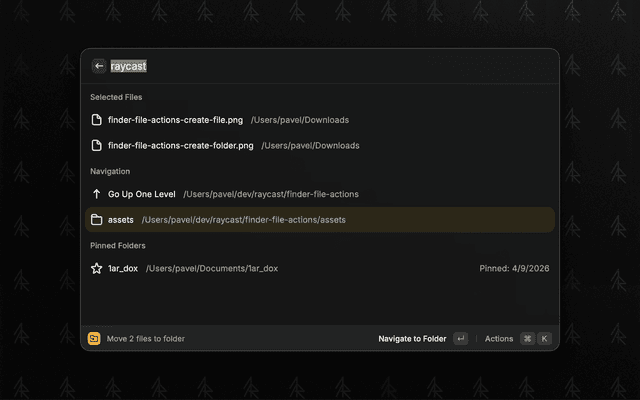Click the star icon next to 1ar_dox
This screenshot has height=400, width=640.
tap(97, 268)
